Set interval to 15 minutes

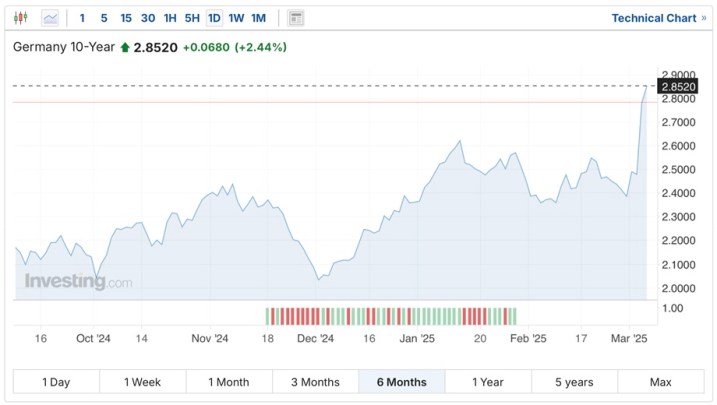[x=126, y=18]
